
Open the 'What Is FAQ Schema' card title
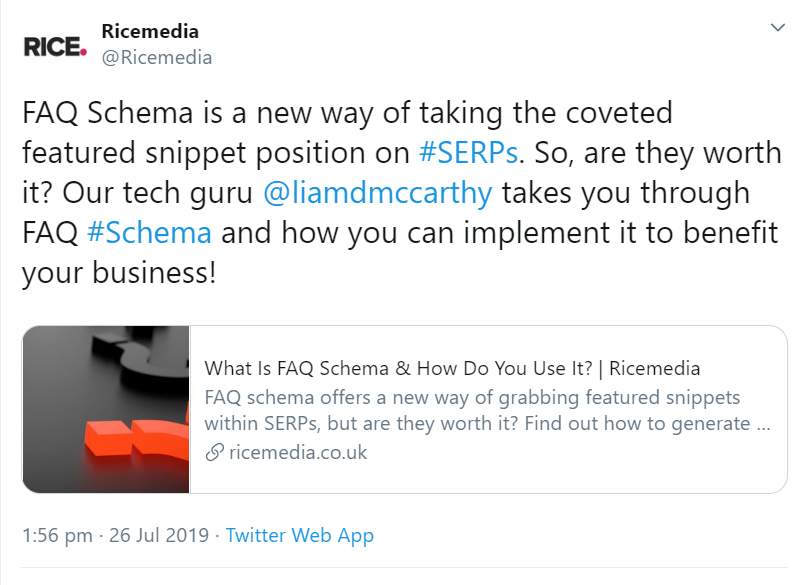click(452, 368)
